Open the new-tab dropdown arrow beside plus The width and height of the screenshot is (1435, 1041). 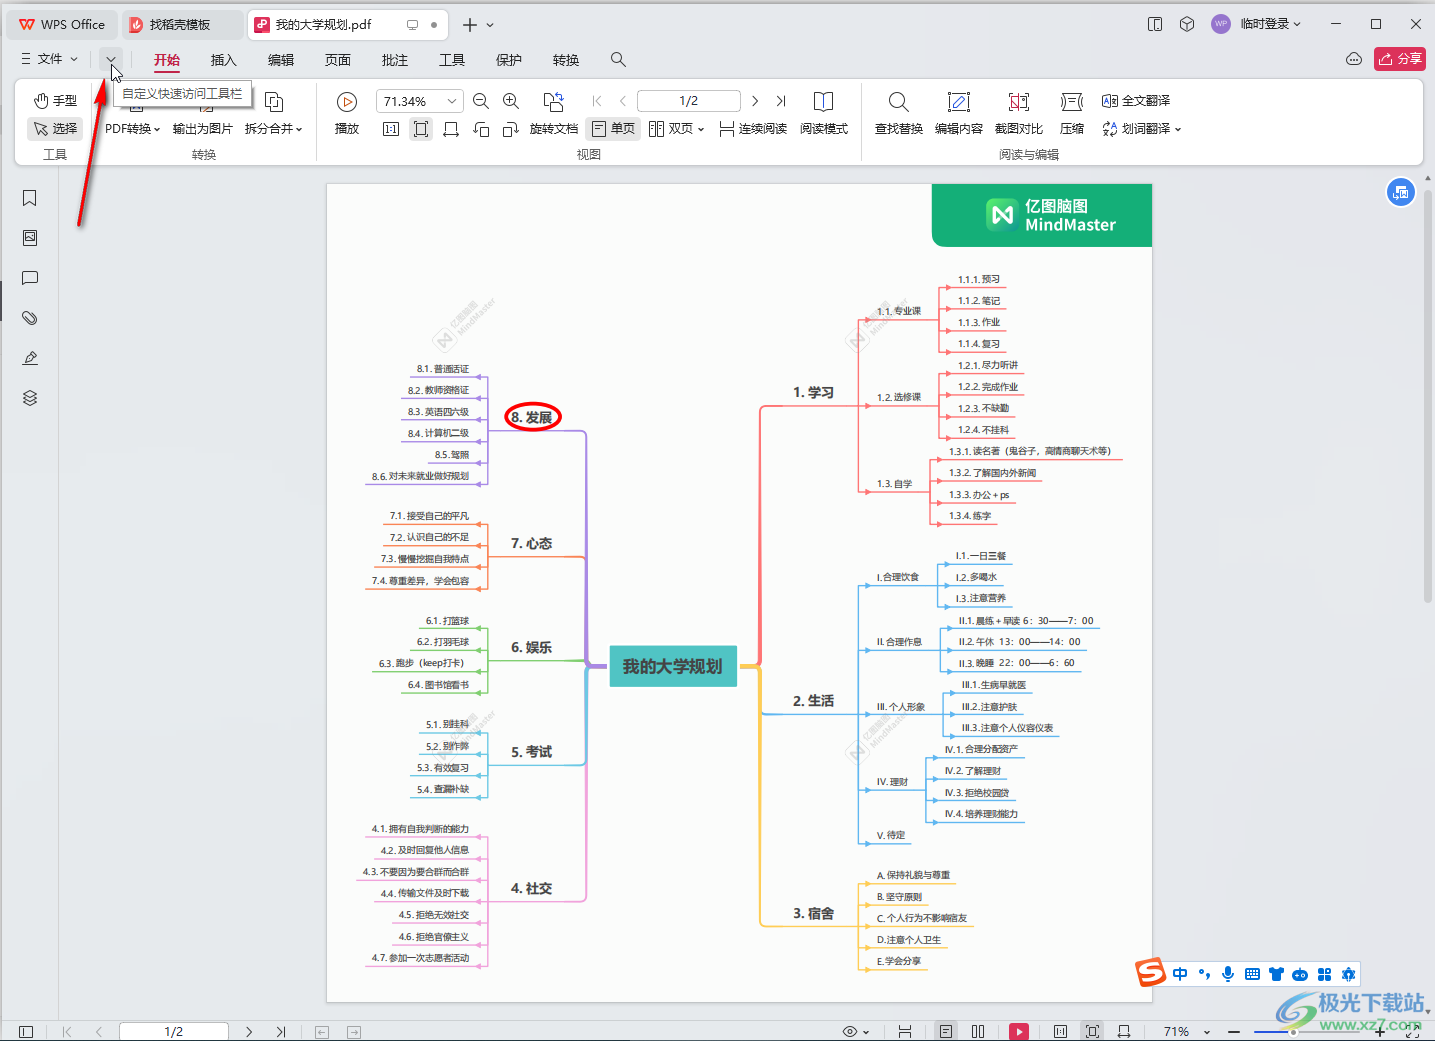click(x=490, y=25)
